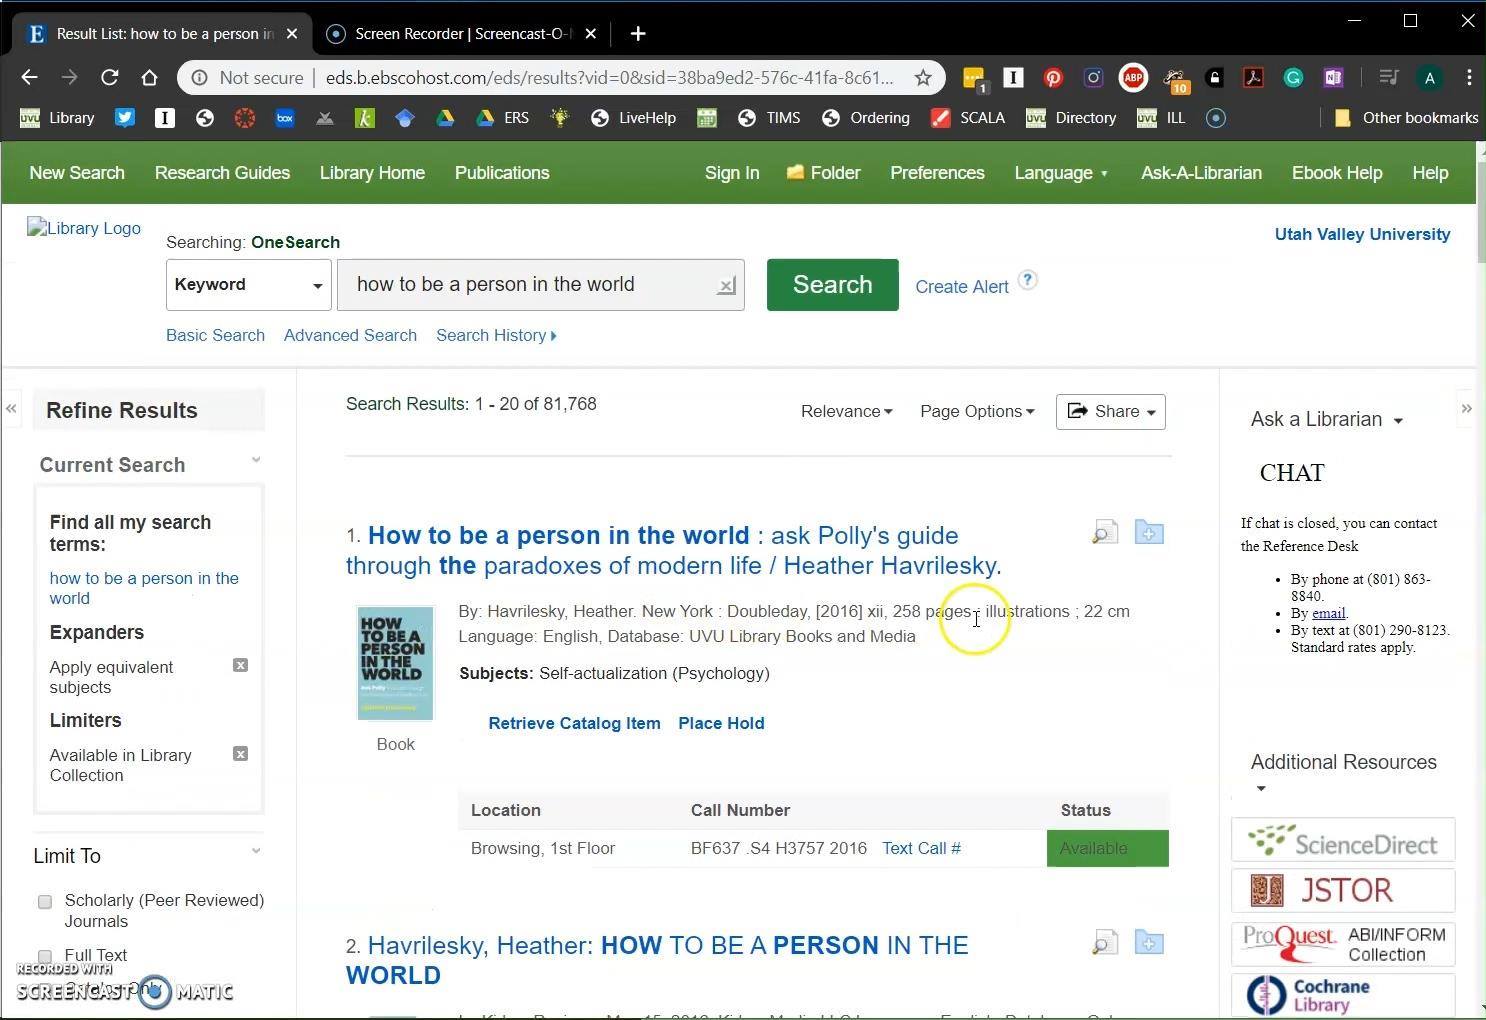Open the Language menu dropdown

click(x=1061, y=173)
